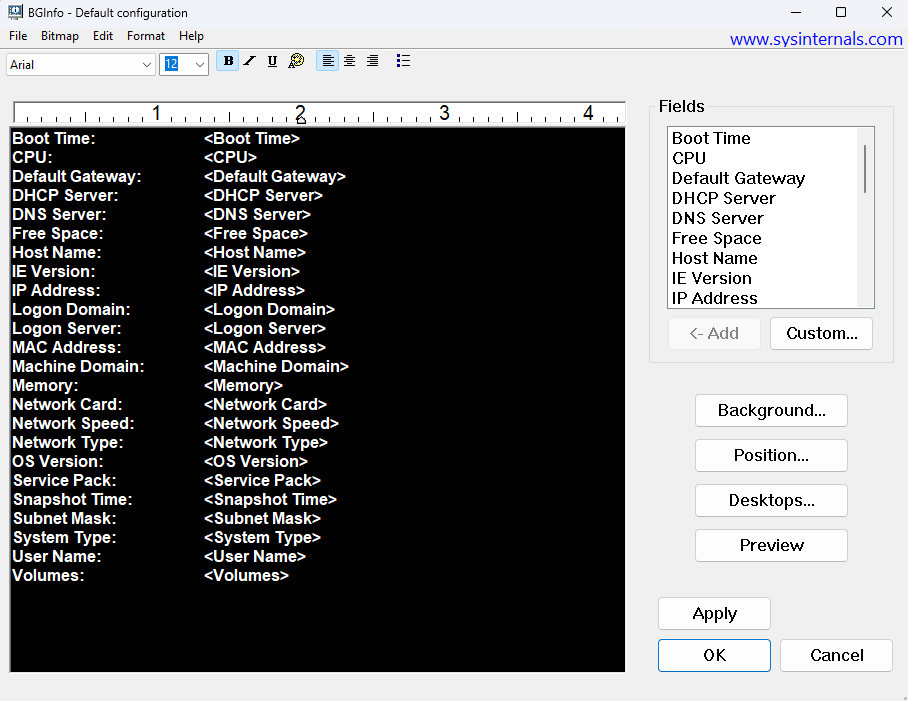The width and height of the screenshot is (908, 701).
Task: Toggle underline formatting button
Action: pos(272,61)
